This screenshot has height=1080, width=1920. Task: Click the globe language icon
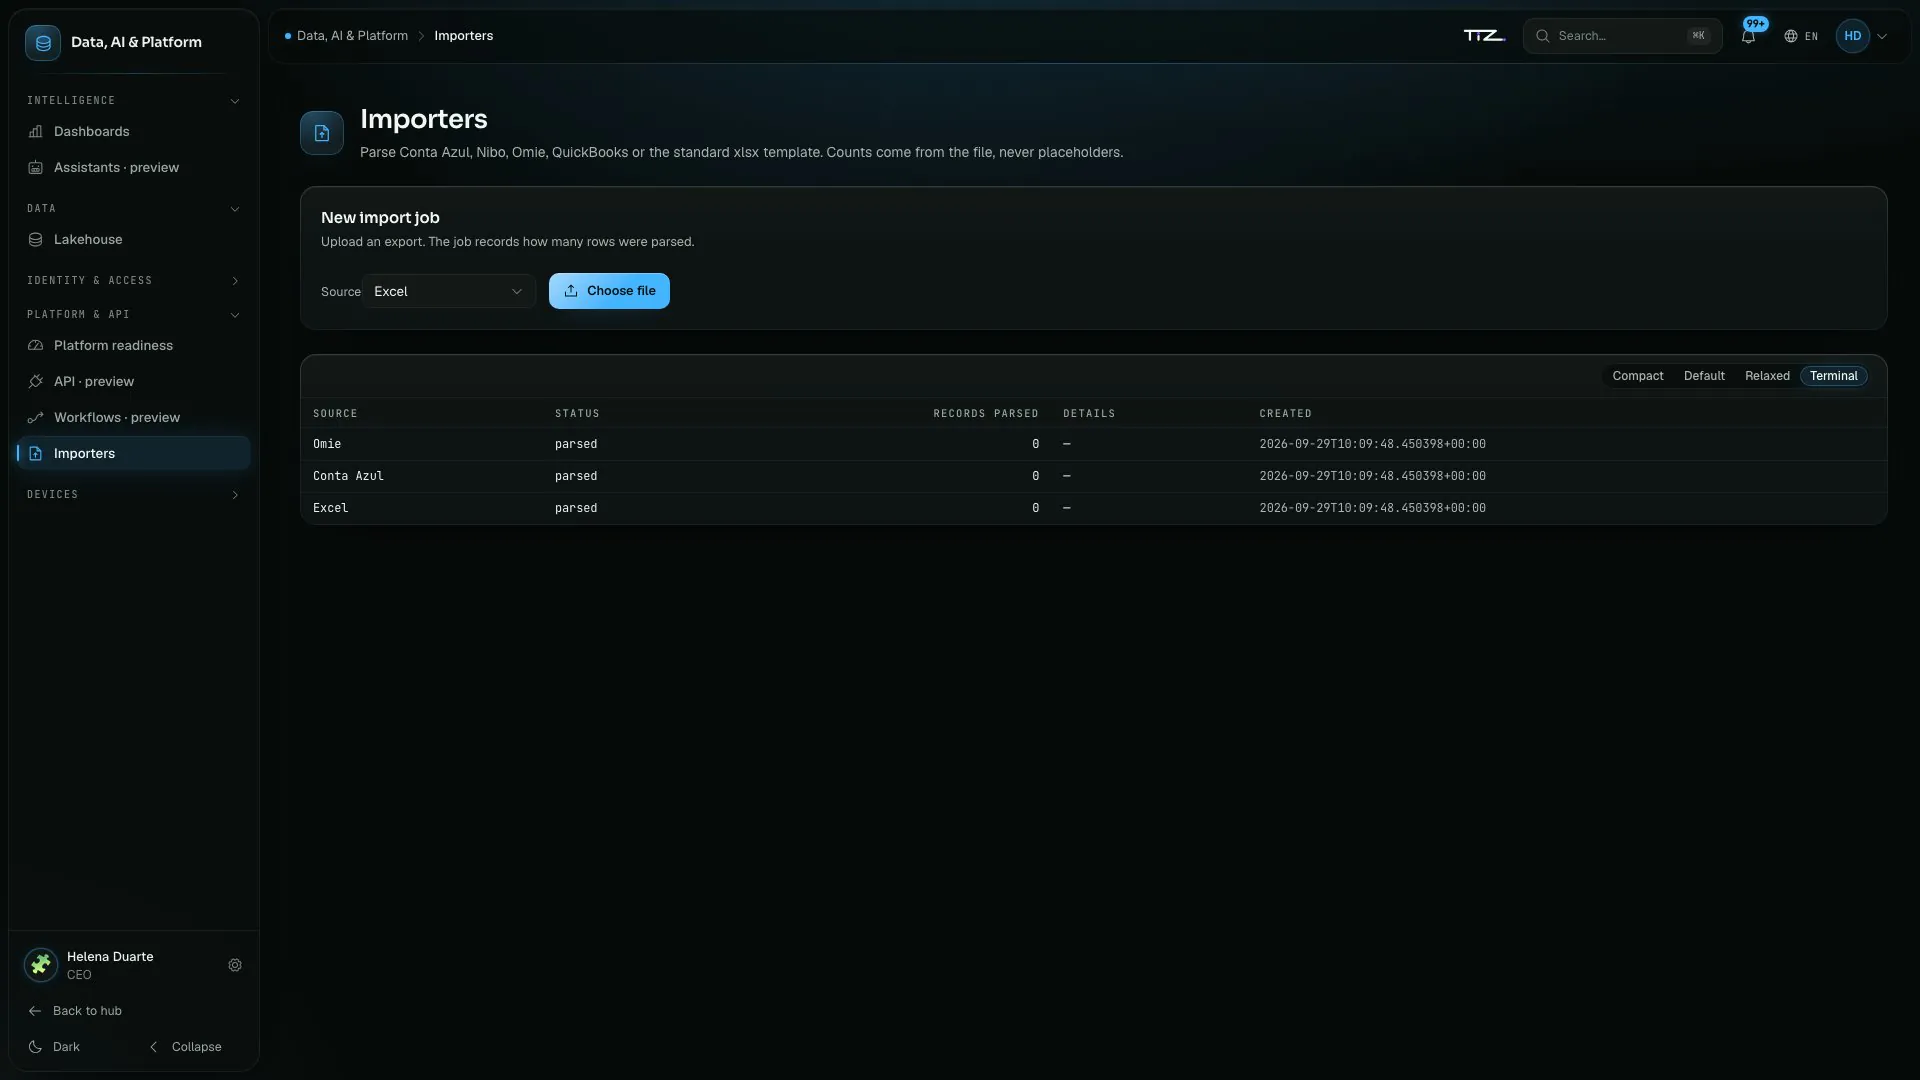1791,36
